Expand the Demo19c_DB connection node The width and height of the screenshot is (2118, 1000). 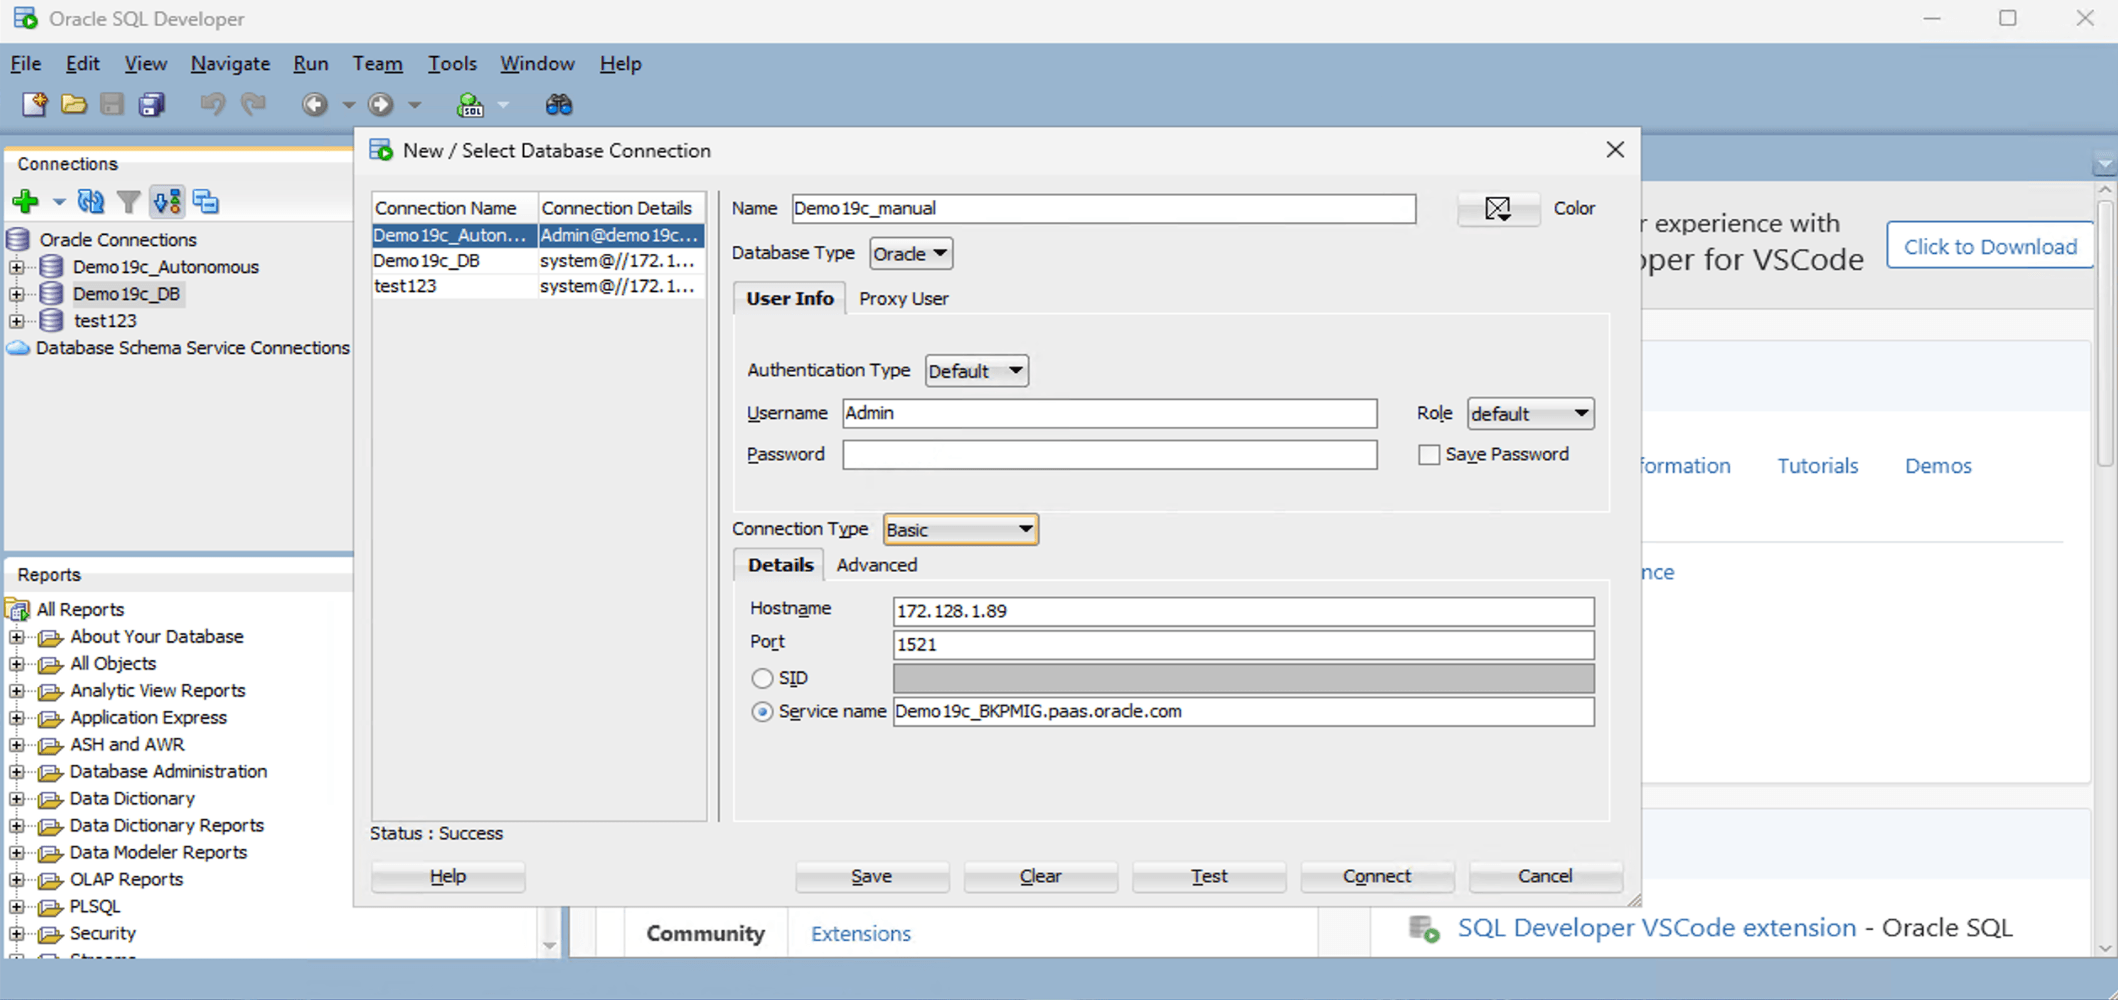pos(16,293)
